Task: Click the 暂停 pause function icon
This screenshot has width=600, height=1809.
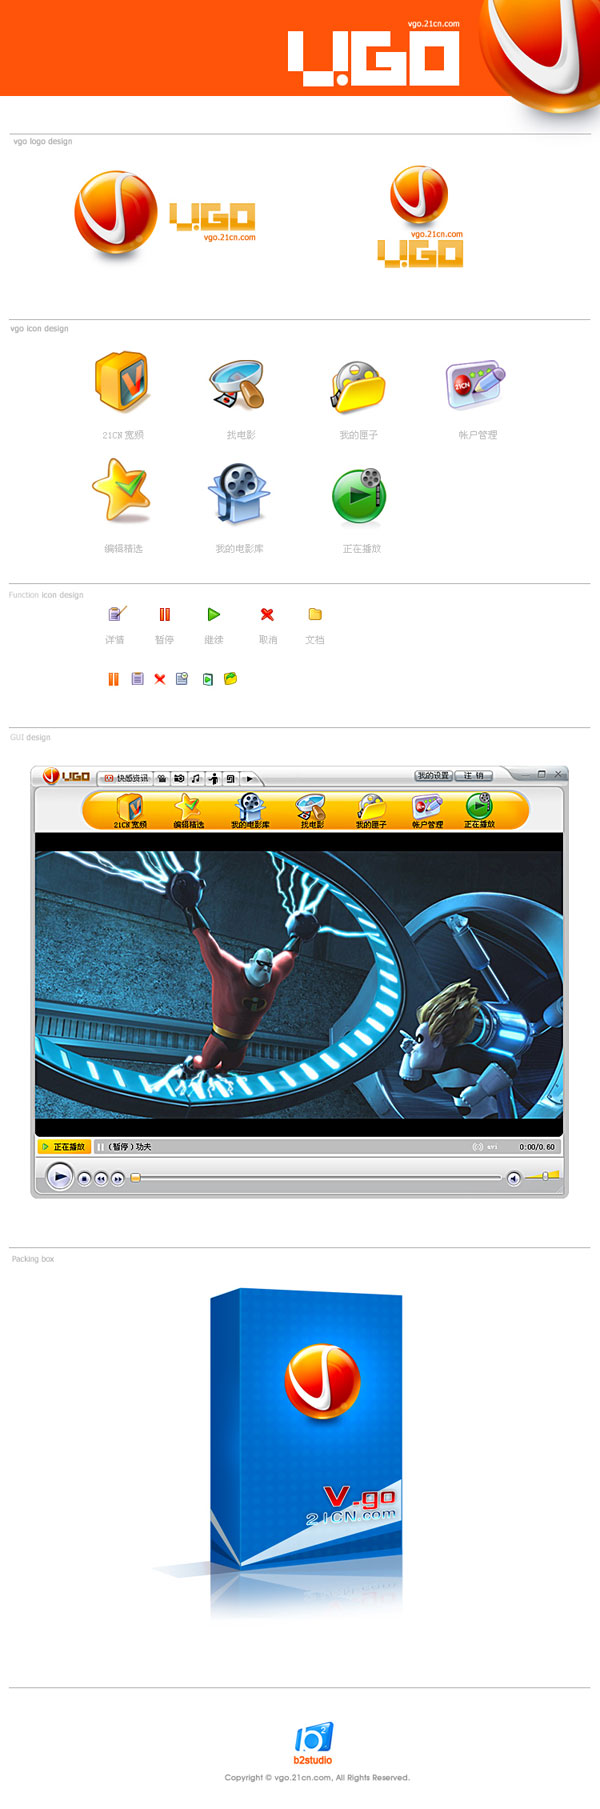Action: [165, 614]
